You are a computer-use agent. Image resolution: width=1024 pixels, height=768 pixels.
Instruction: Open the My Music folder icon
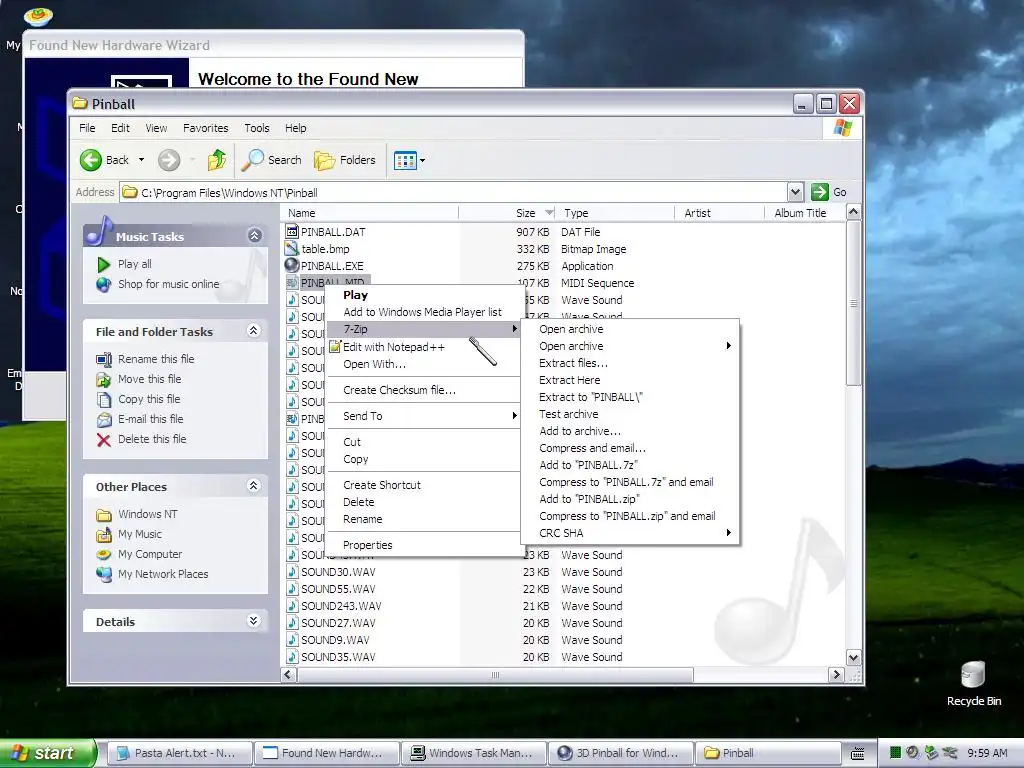coord(103,535)
